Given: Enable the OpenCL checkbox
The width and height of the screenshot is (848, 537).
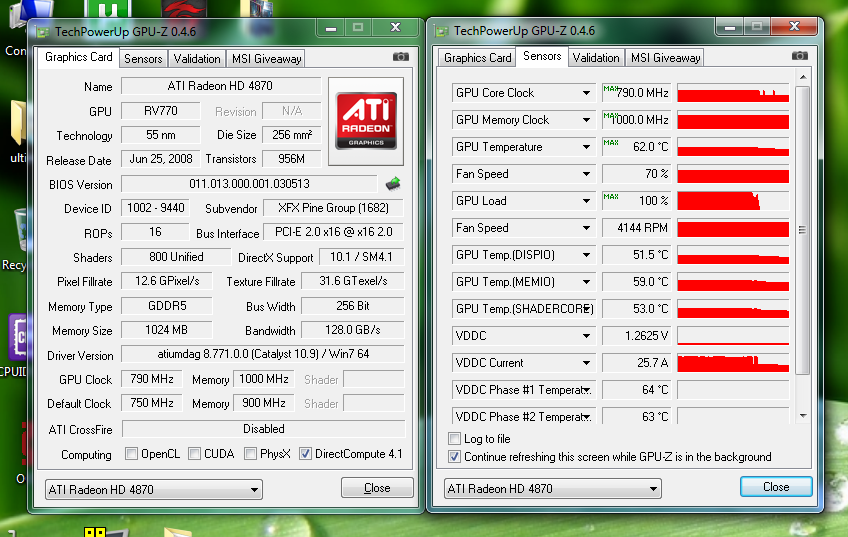Looking at the screenshot, I should coord(132,454).
